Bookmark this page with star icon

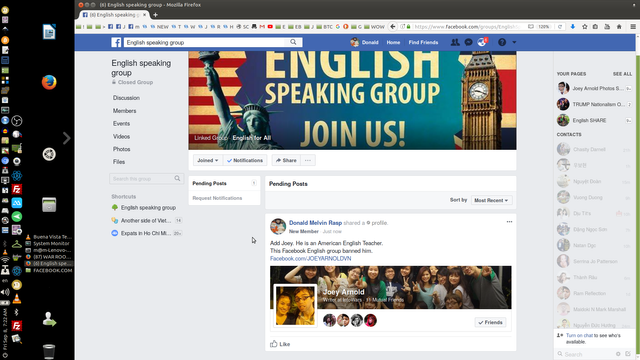tap(584, 27)
